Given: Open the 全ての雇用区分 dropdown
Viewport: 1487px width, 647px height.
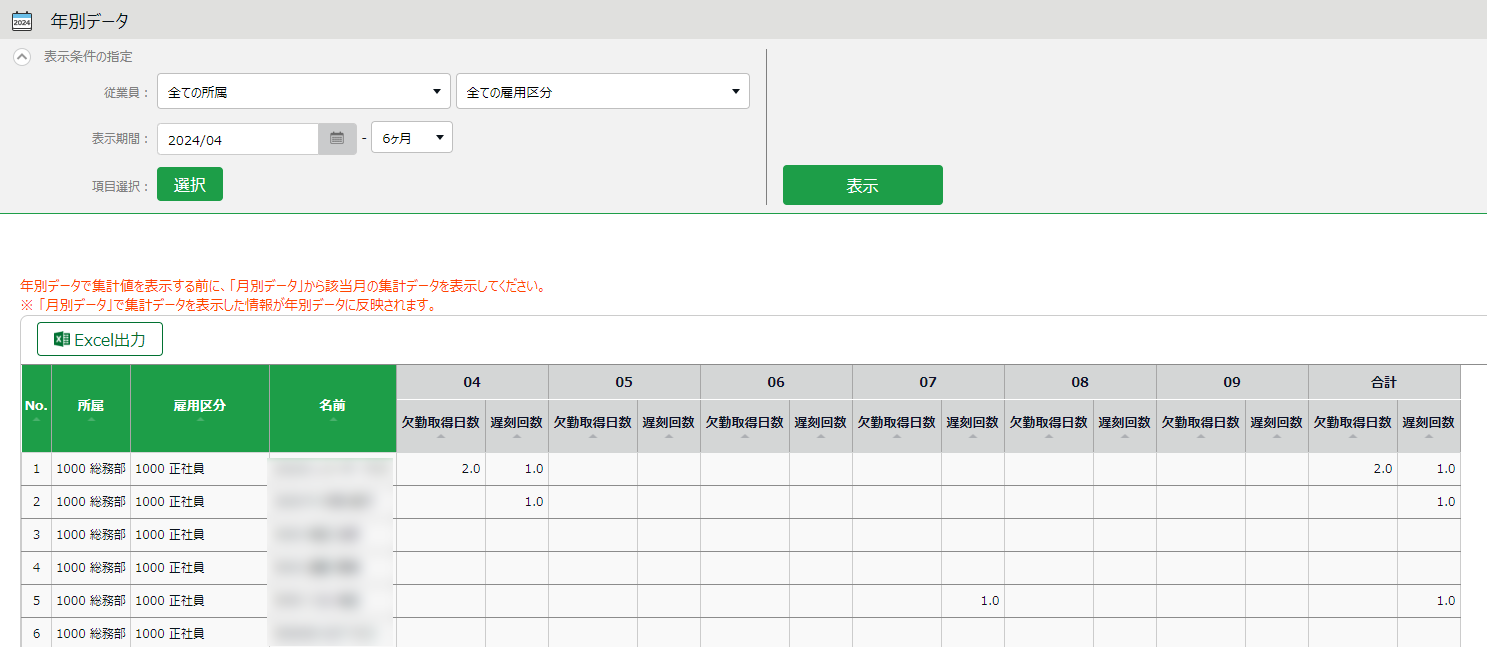Looking at the screenshot, I should point(602,91).
